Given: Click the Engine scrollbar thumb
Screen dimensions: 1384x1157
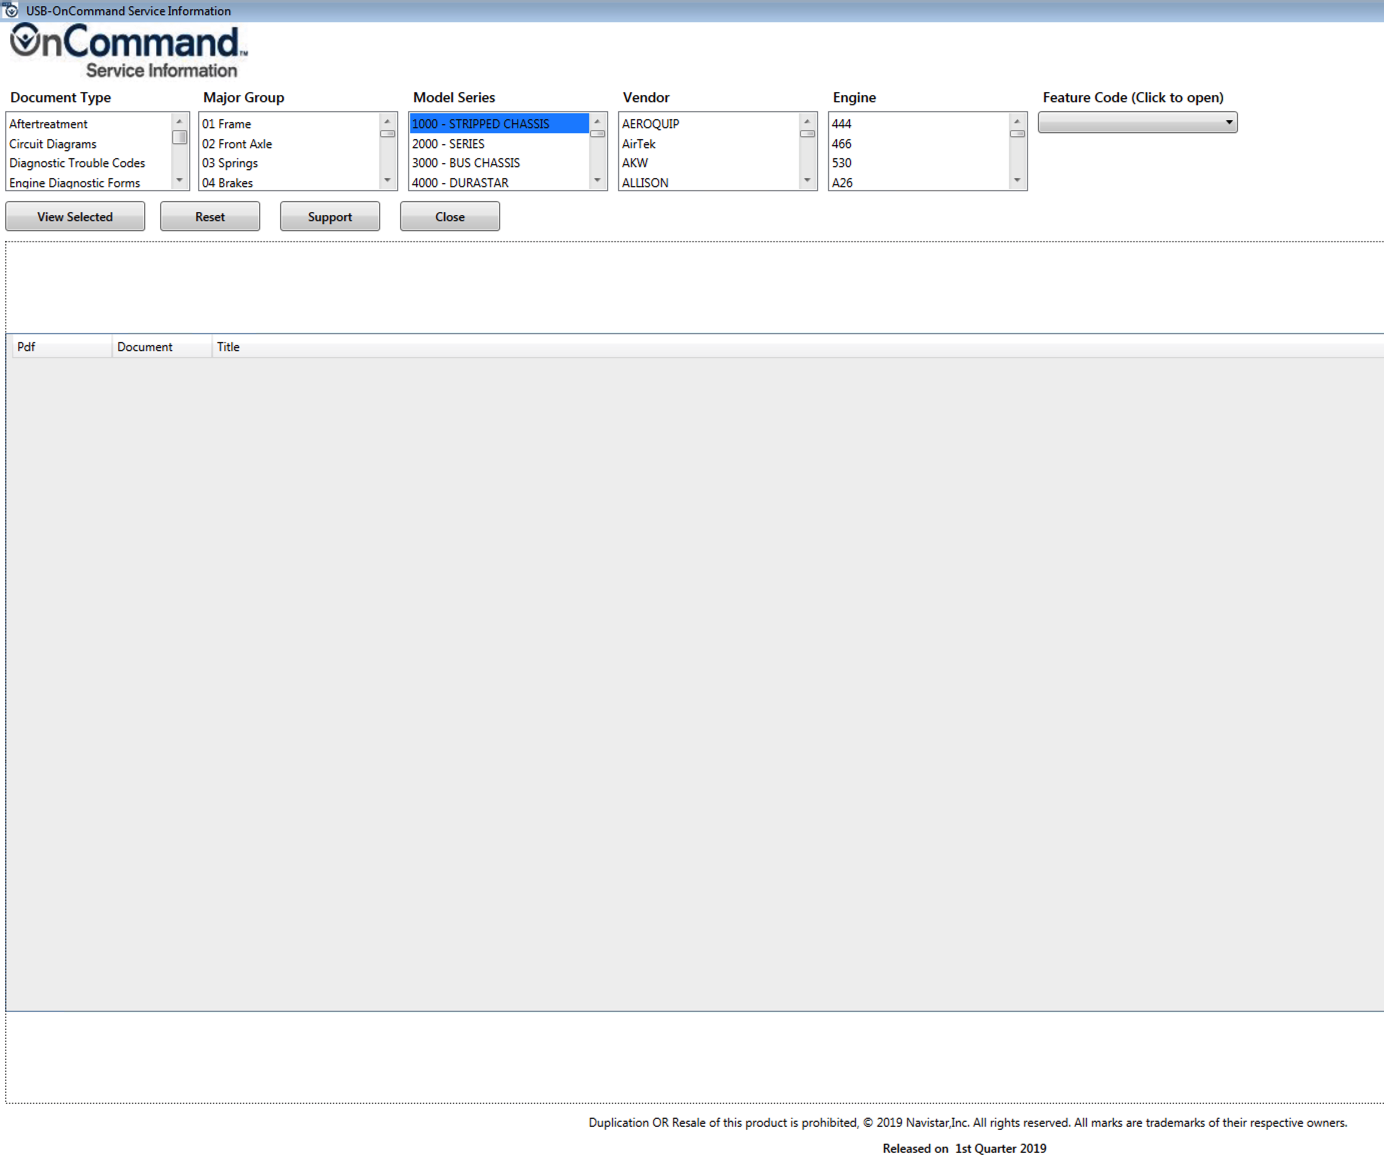Looking at the screenshot, I should pos(1018,134).
